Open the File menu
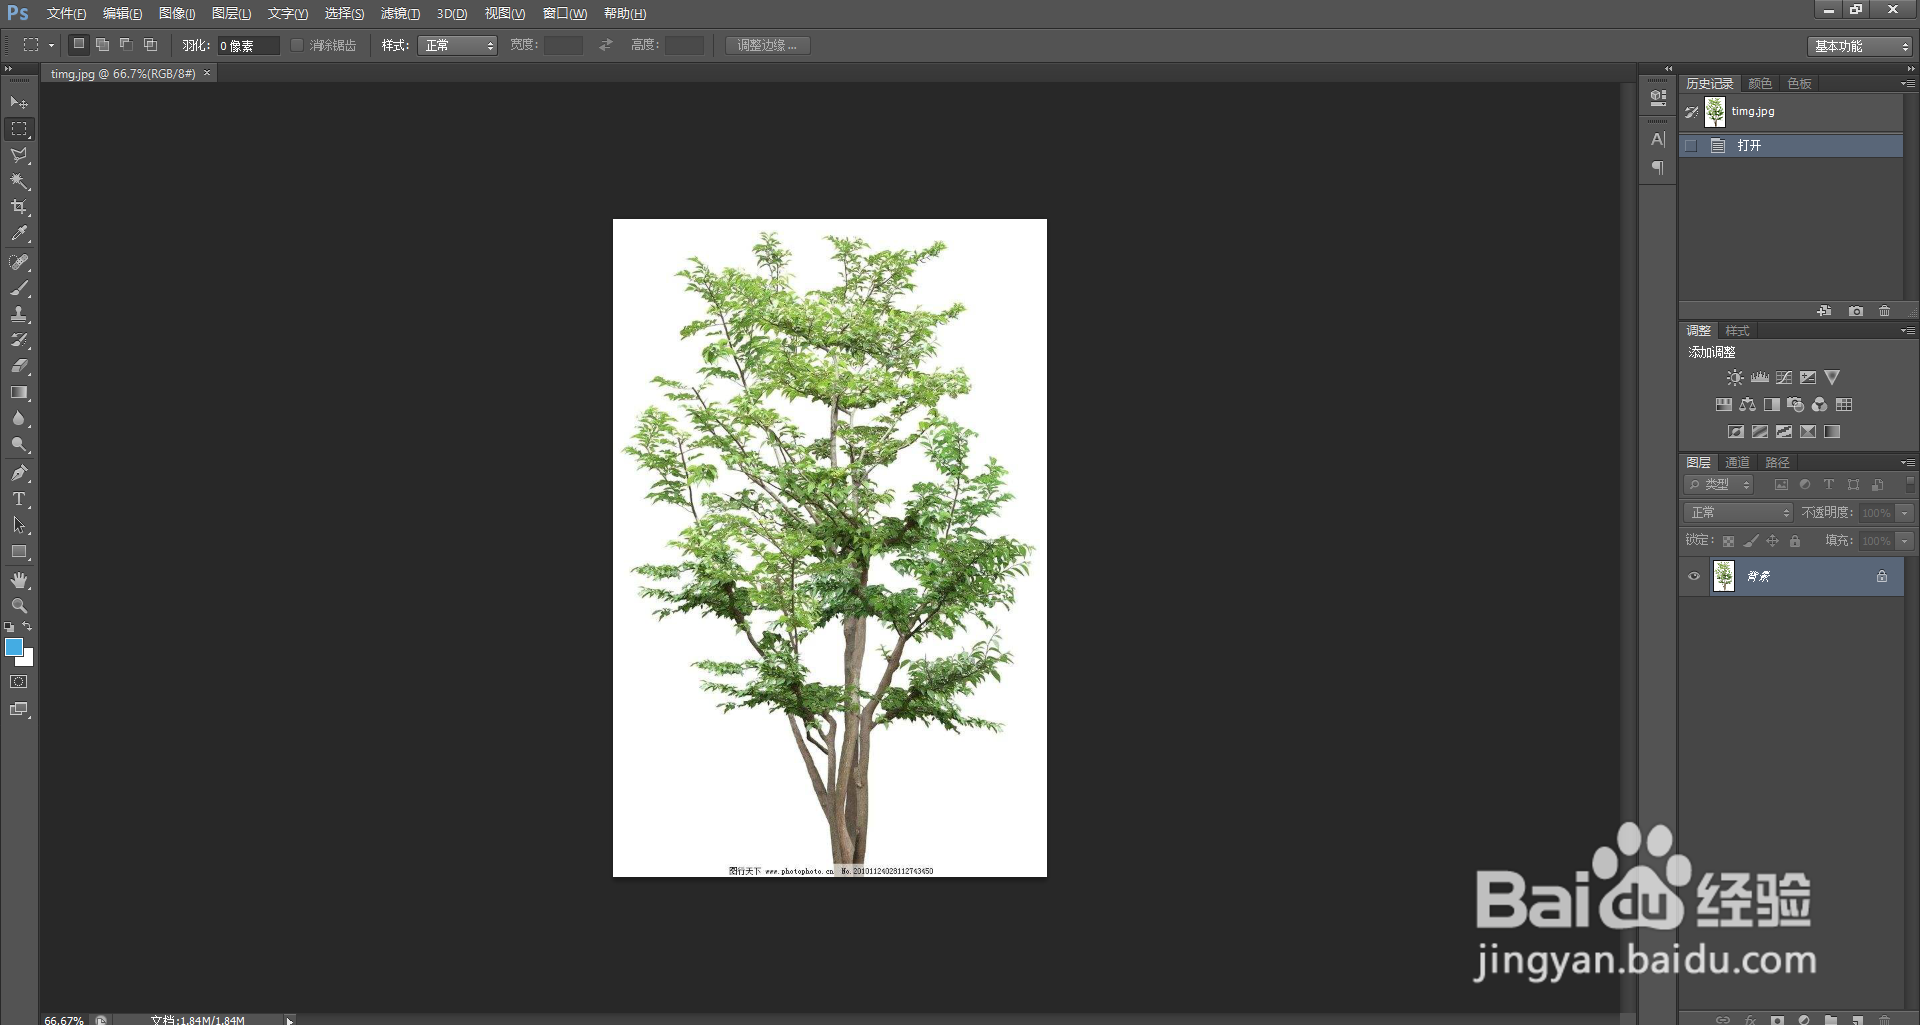Image resolution: width=1920 pixels, height=1025 pixels. pos(66,14)
